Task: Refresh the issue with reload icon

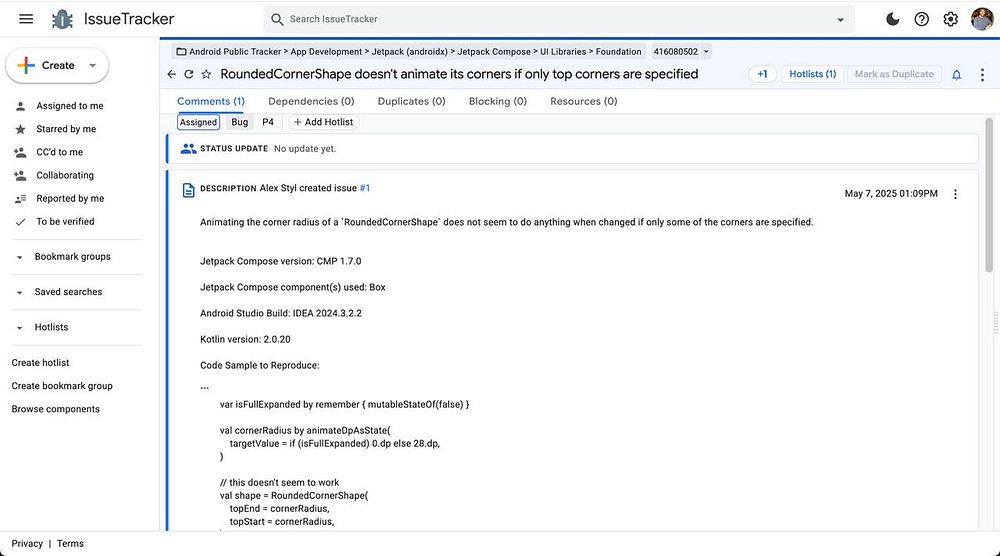Action: pos(189,74)
